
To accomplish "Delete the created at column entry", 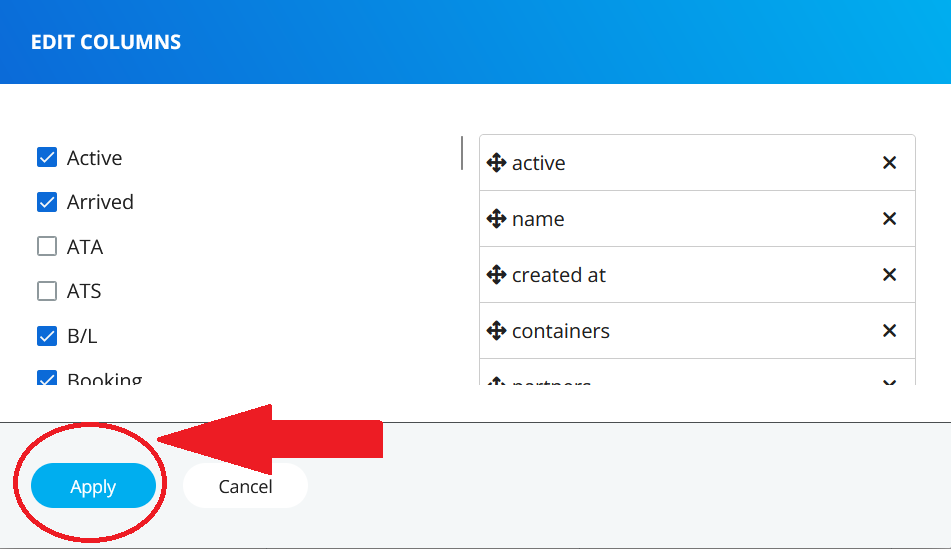I will (889, 275).
